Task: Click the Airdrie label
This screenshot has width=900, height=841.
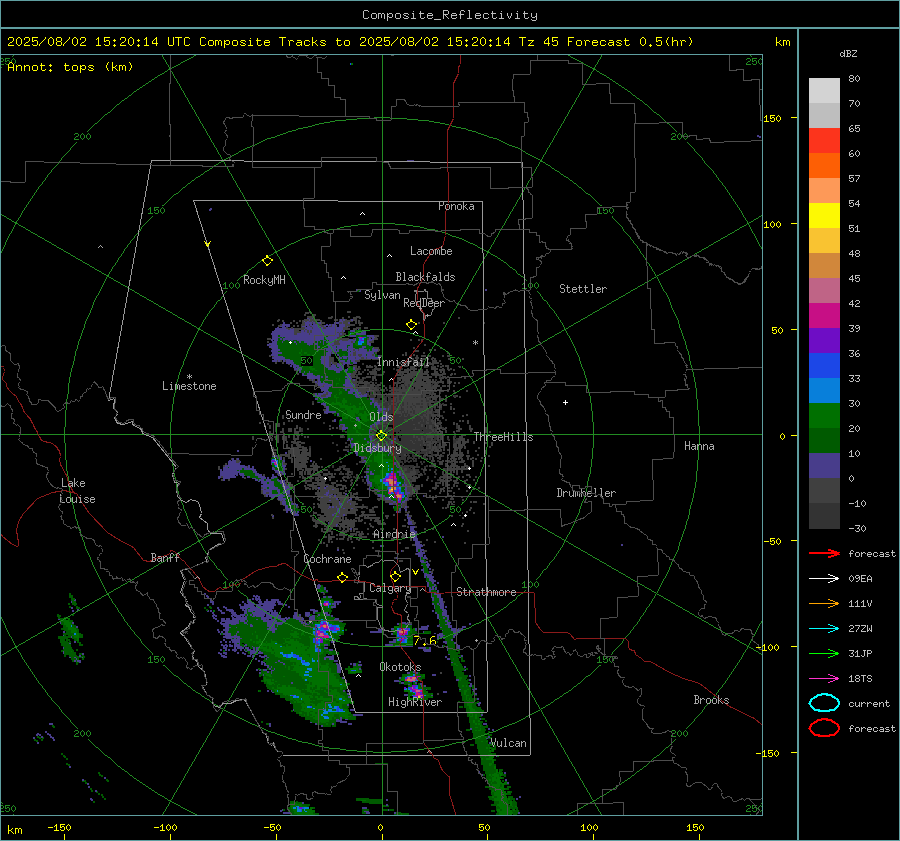Action: click(394, 534)
